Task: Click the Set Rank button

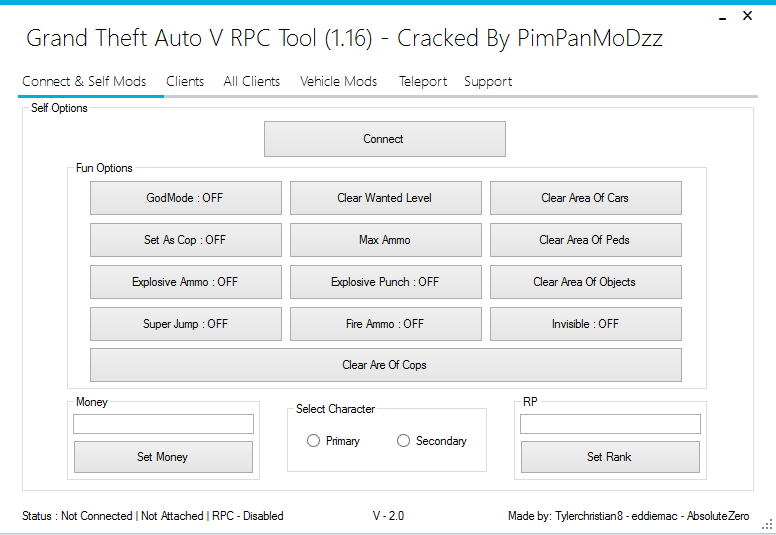Action: point(610,457)
